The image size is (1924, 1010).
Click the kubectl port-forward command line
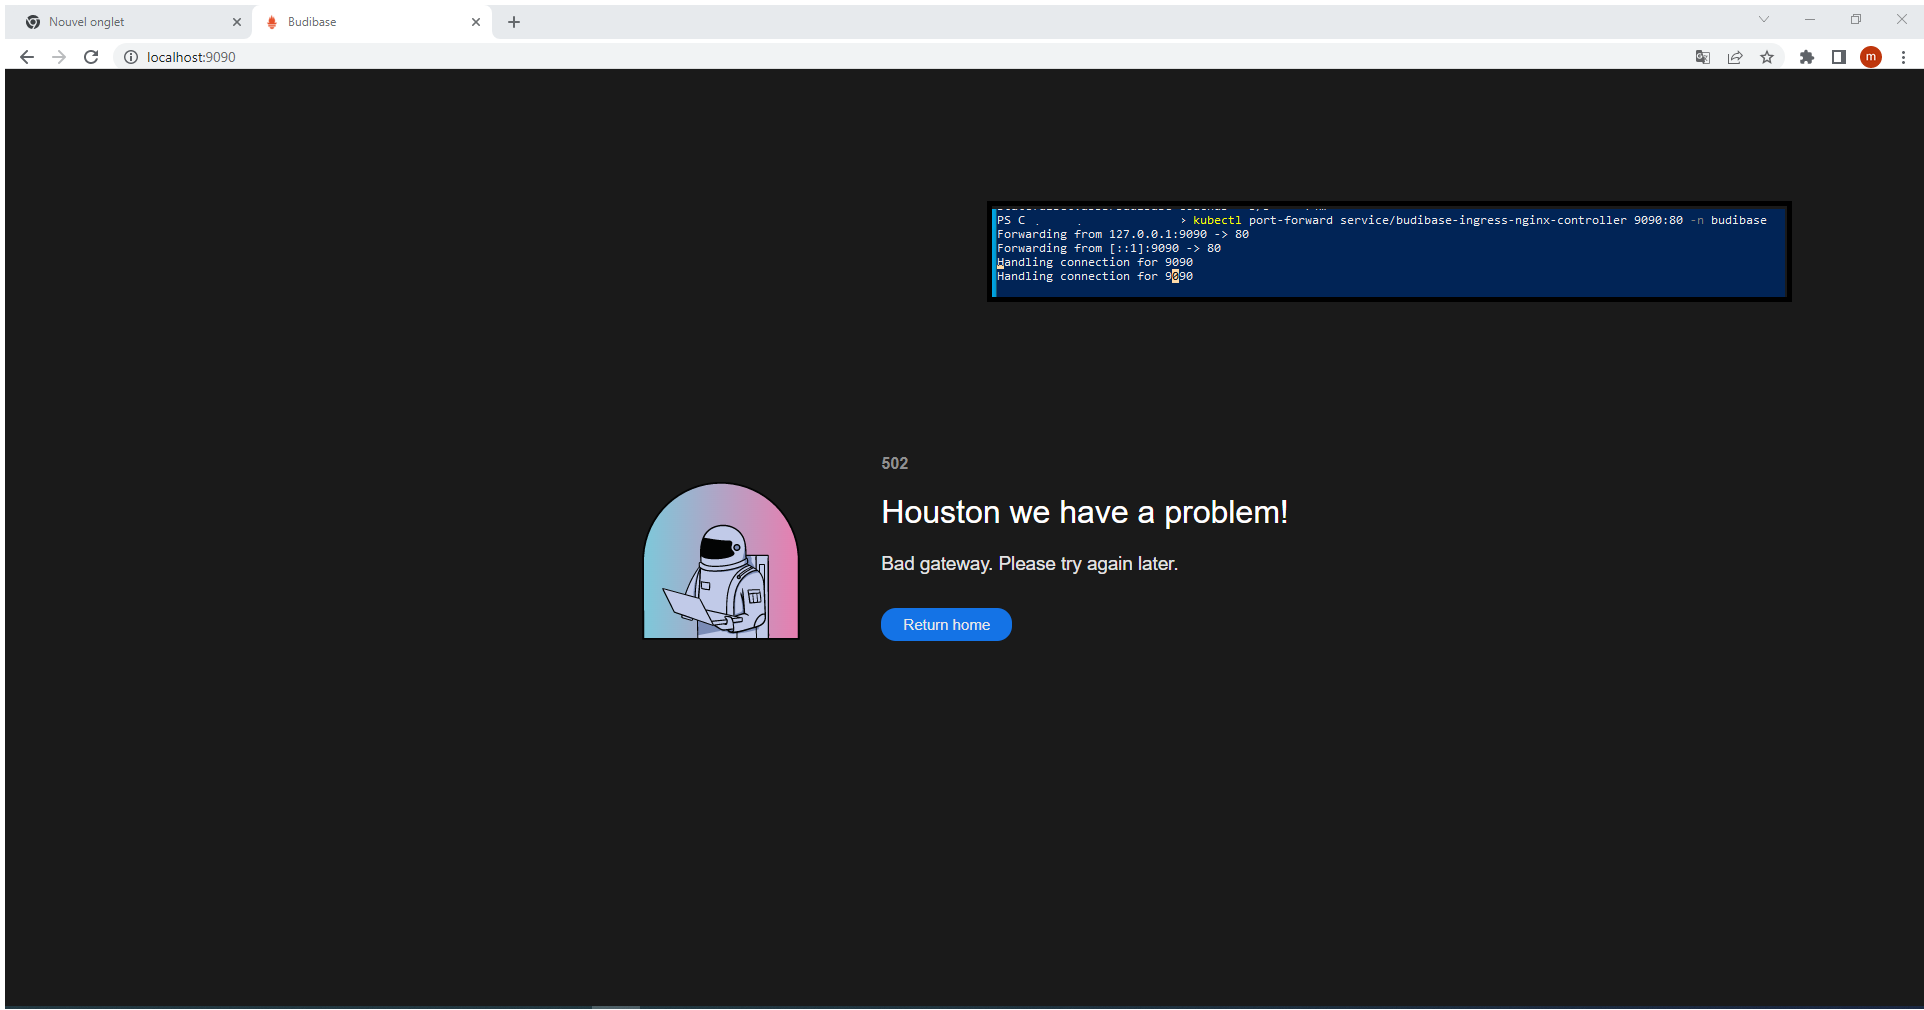click(1382, 220)
